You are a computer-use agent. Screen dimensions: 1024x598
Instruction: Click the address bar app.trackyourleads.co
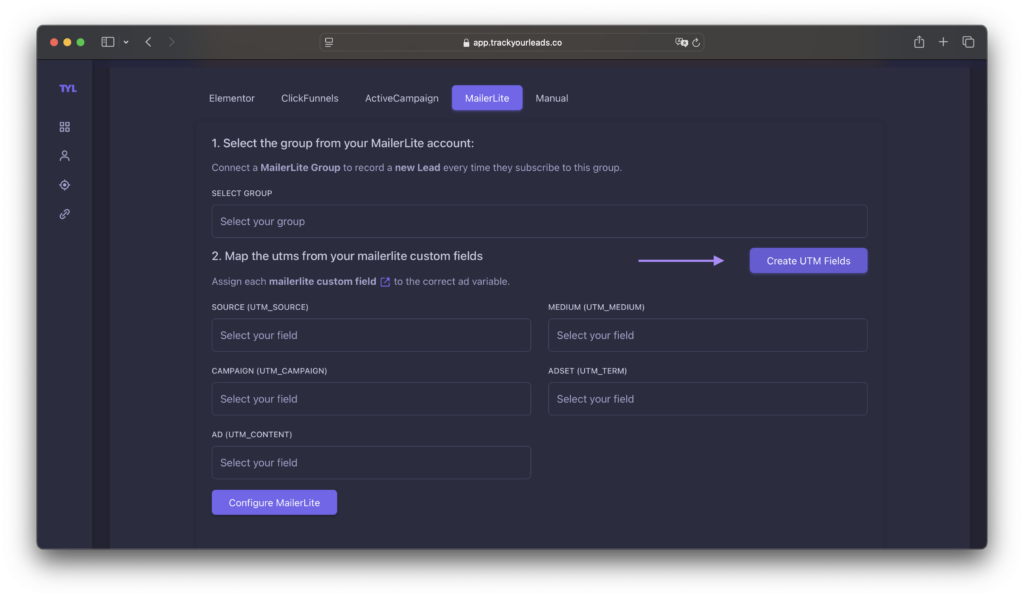point(512,42)
